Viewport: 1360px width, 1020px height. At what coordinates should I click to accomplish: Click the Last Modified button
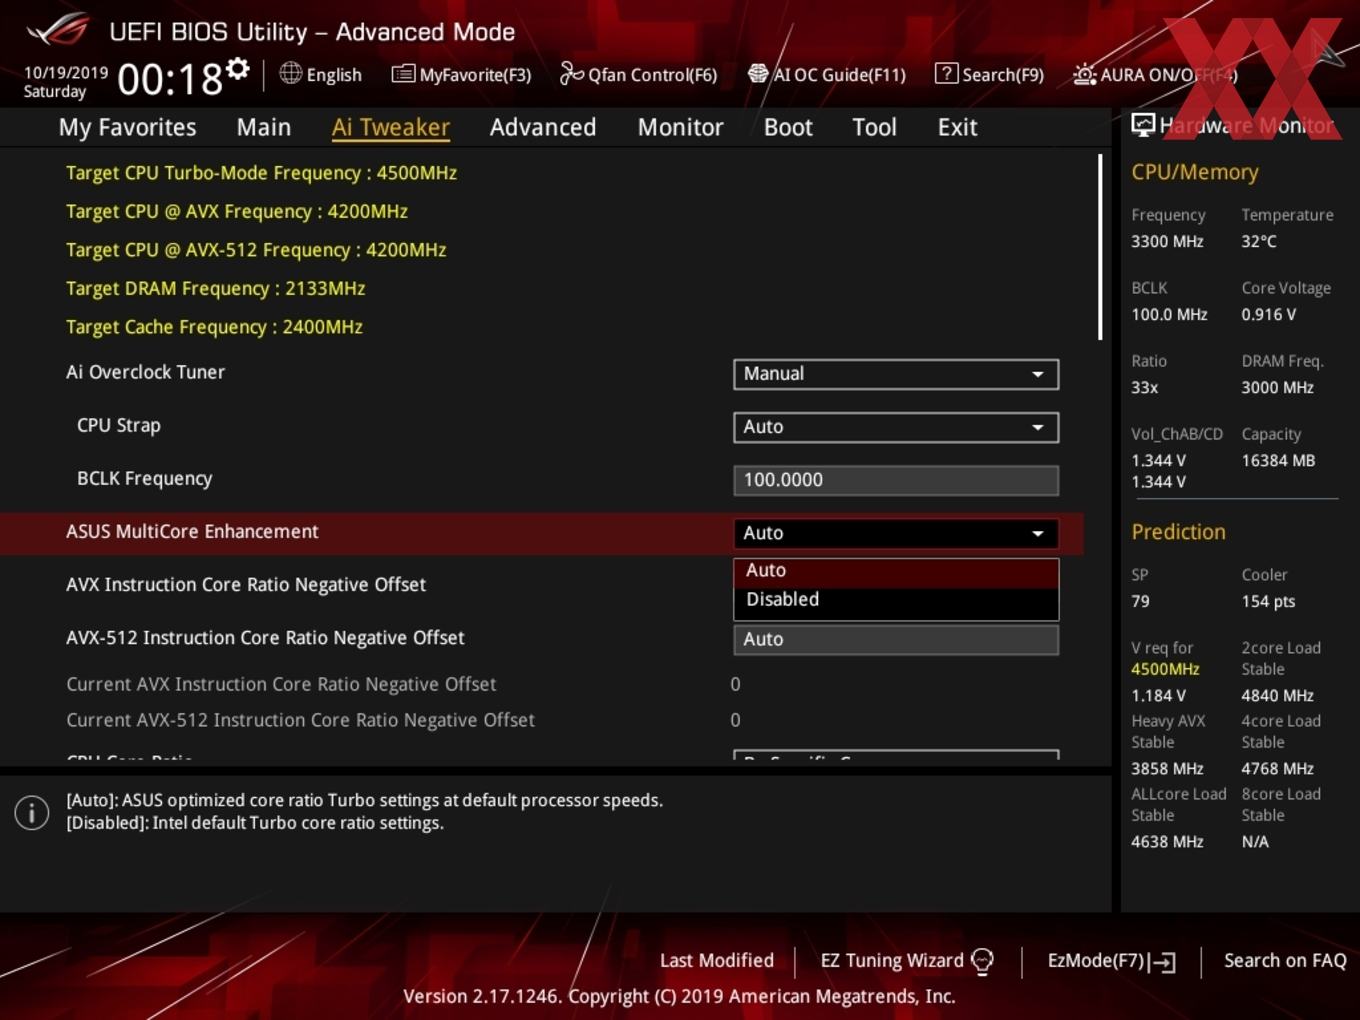point(717,961)
